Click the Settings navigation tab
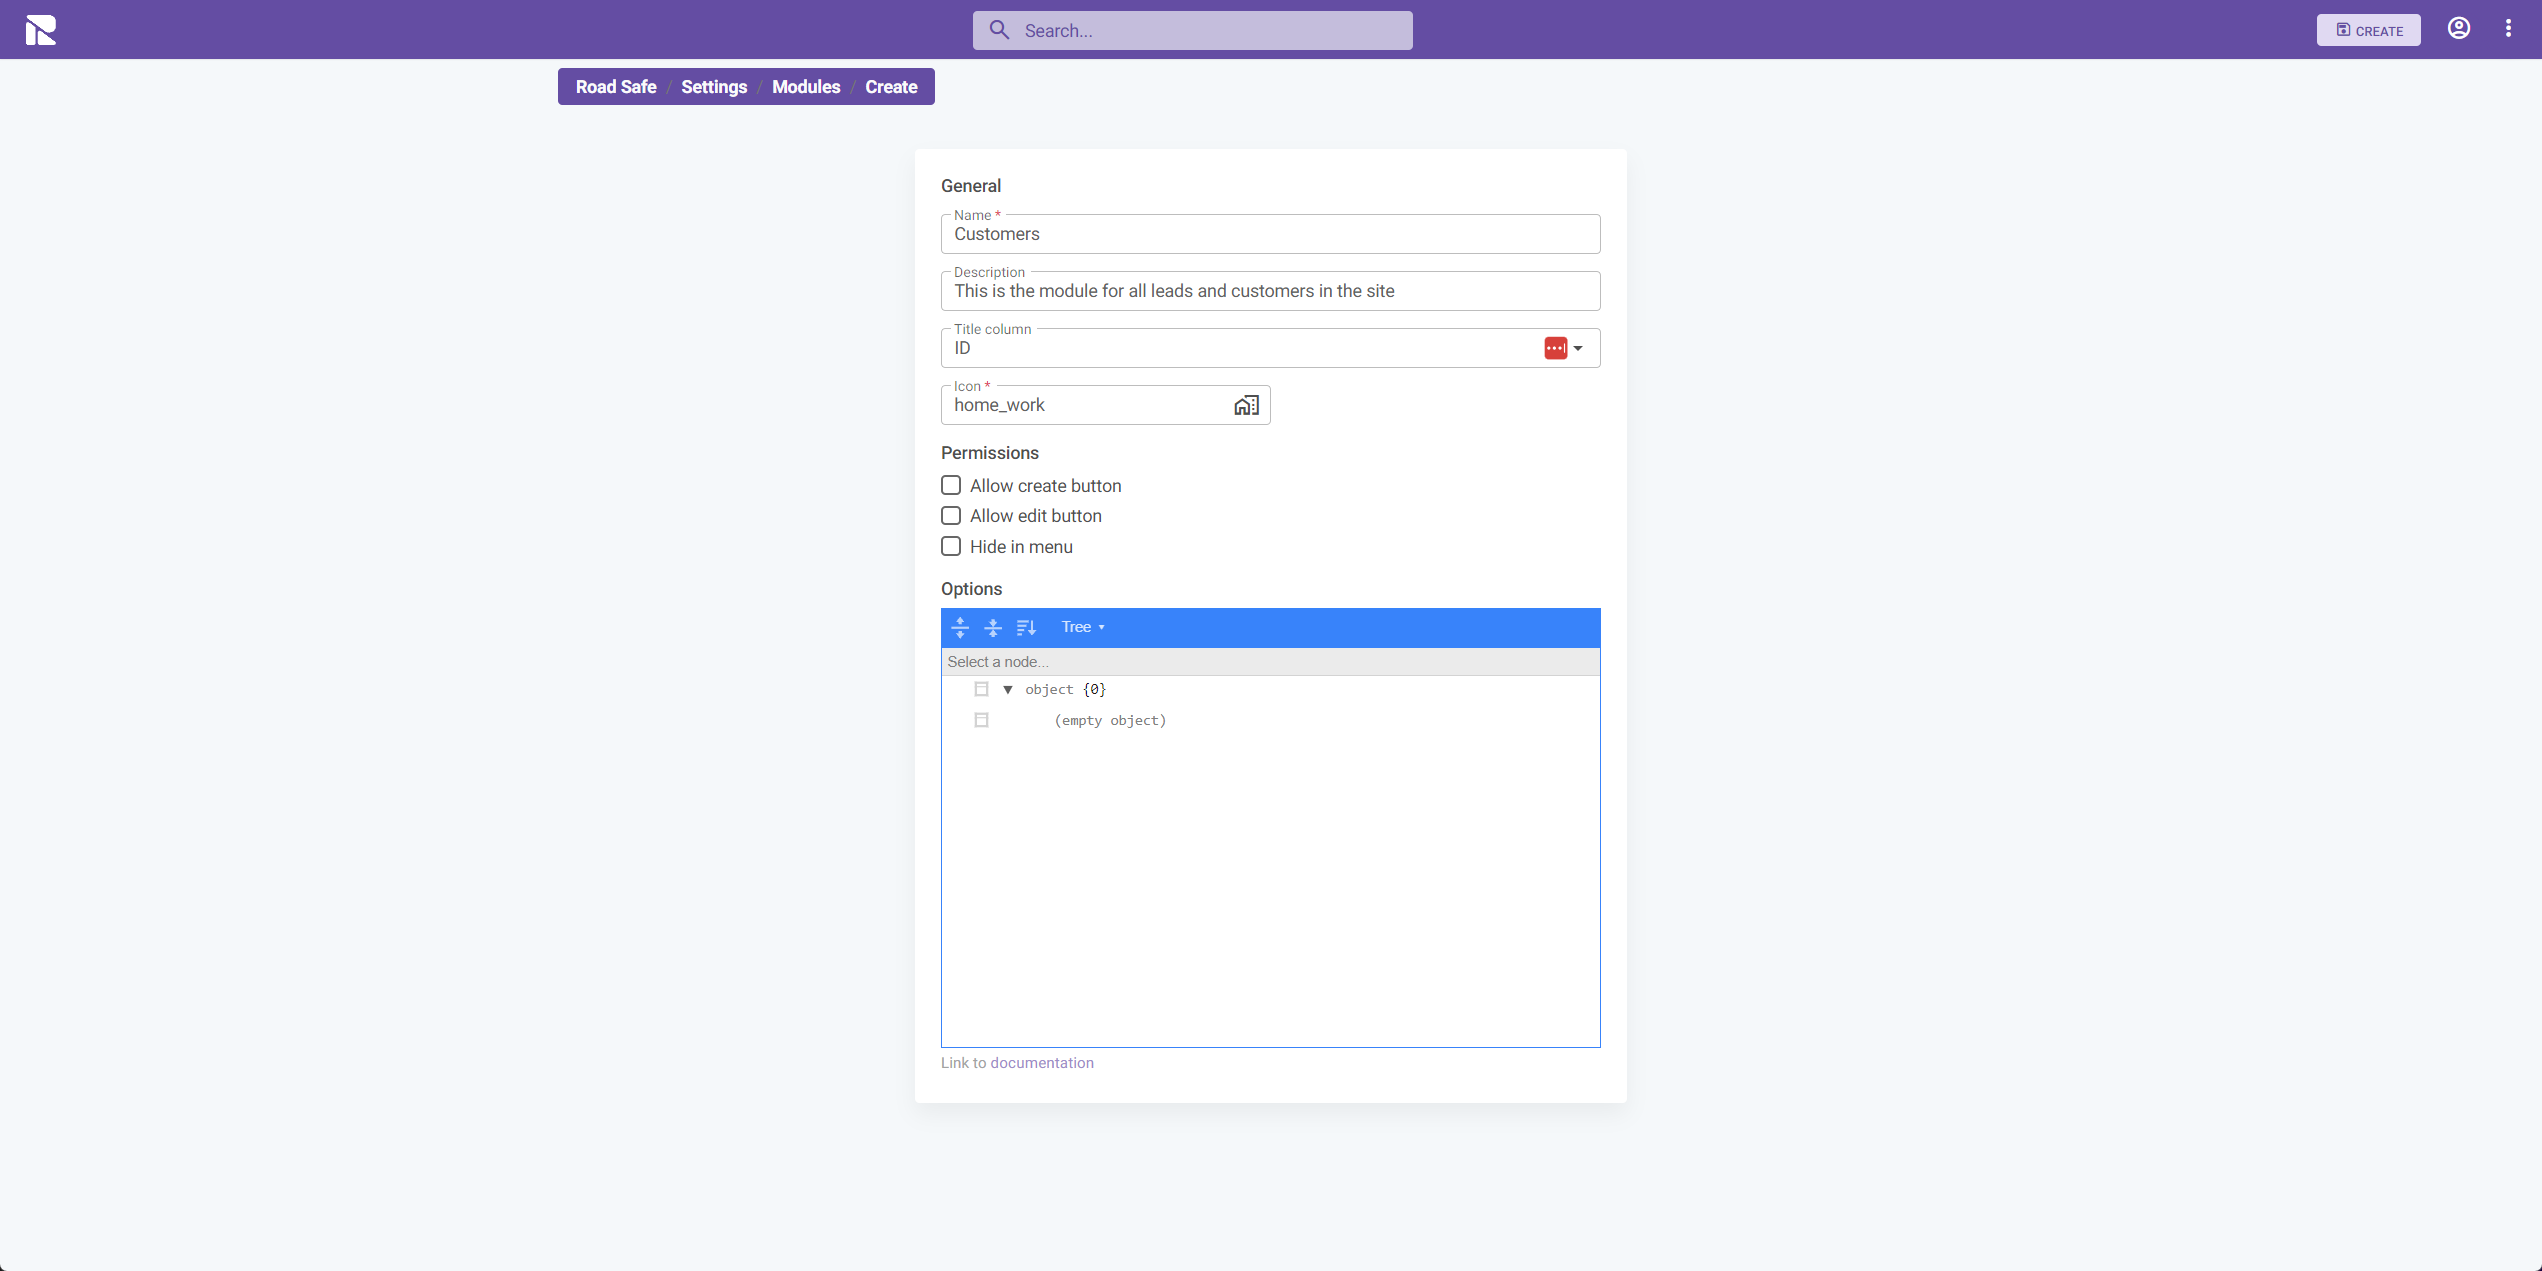2542x1271 pixels. pyautogui.click(x=715, y=88)
